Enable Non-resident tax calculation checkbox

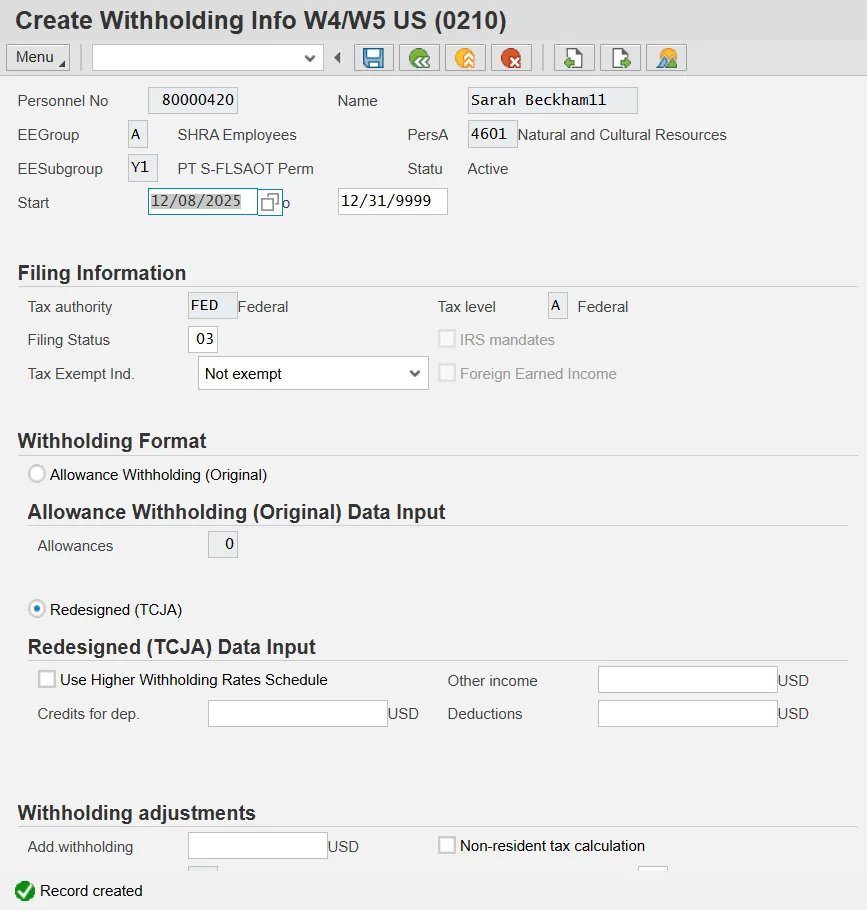(x=447, y=845)
